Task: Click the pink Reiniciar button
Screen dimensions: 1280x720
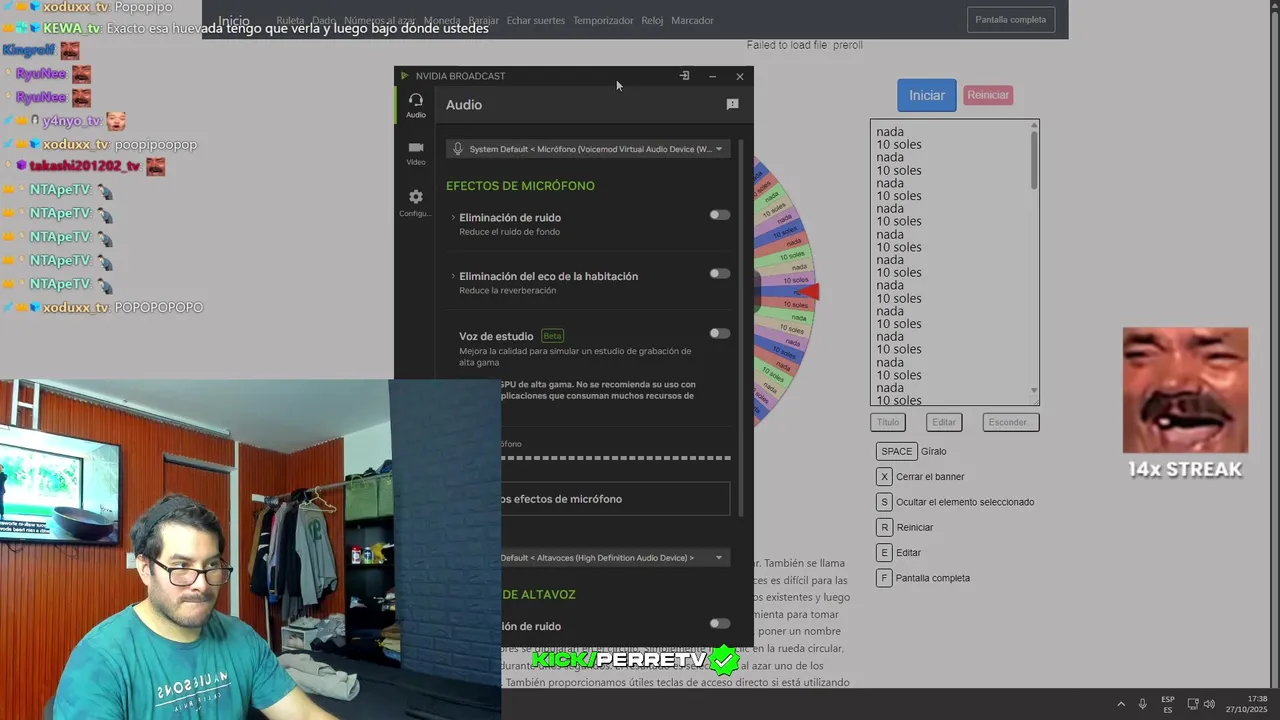Action: coord(988,95)
